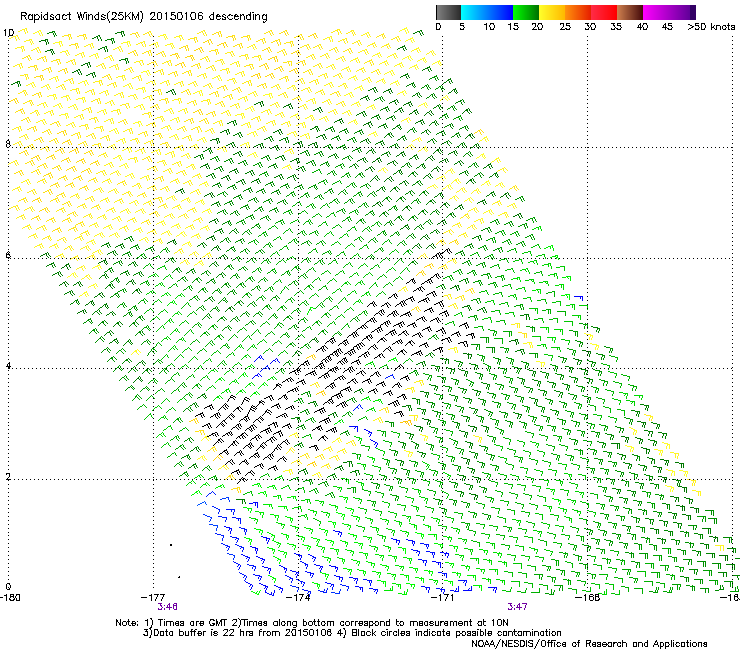Viewport: 740px width, 650px height.
Task: Click the red 30-35 knots legend swatch
Action: pos(604,12)
